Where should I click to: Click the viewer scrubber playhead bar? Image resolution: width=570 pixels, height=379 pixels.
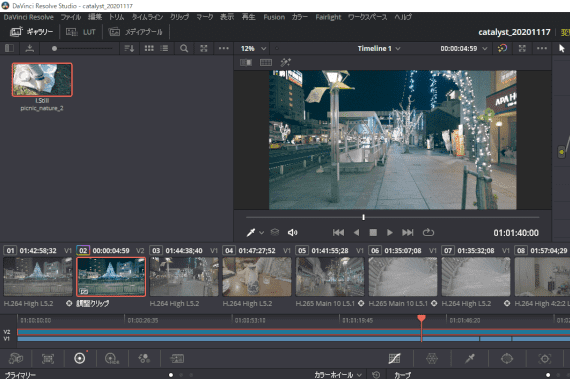click(x=363, y=217)
